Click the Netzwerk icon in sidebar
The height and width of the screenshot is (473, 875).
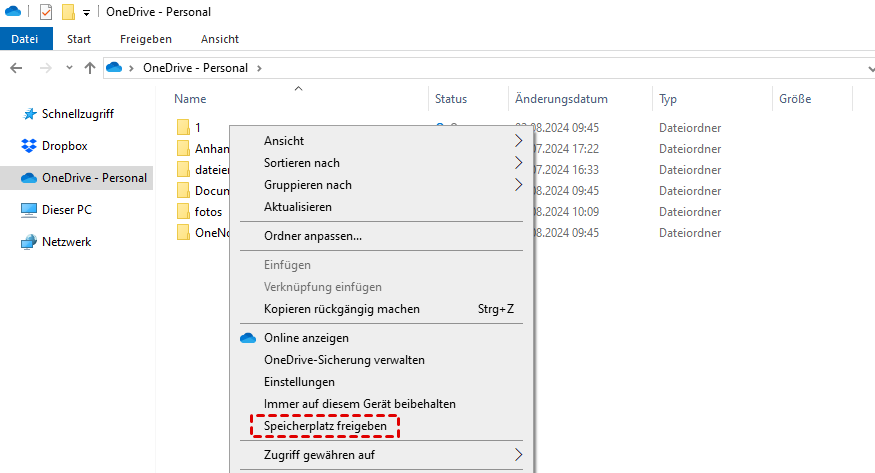point(29,242)
